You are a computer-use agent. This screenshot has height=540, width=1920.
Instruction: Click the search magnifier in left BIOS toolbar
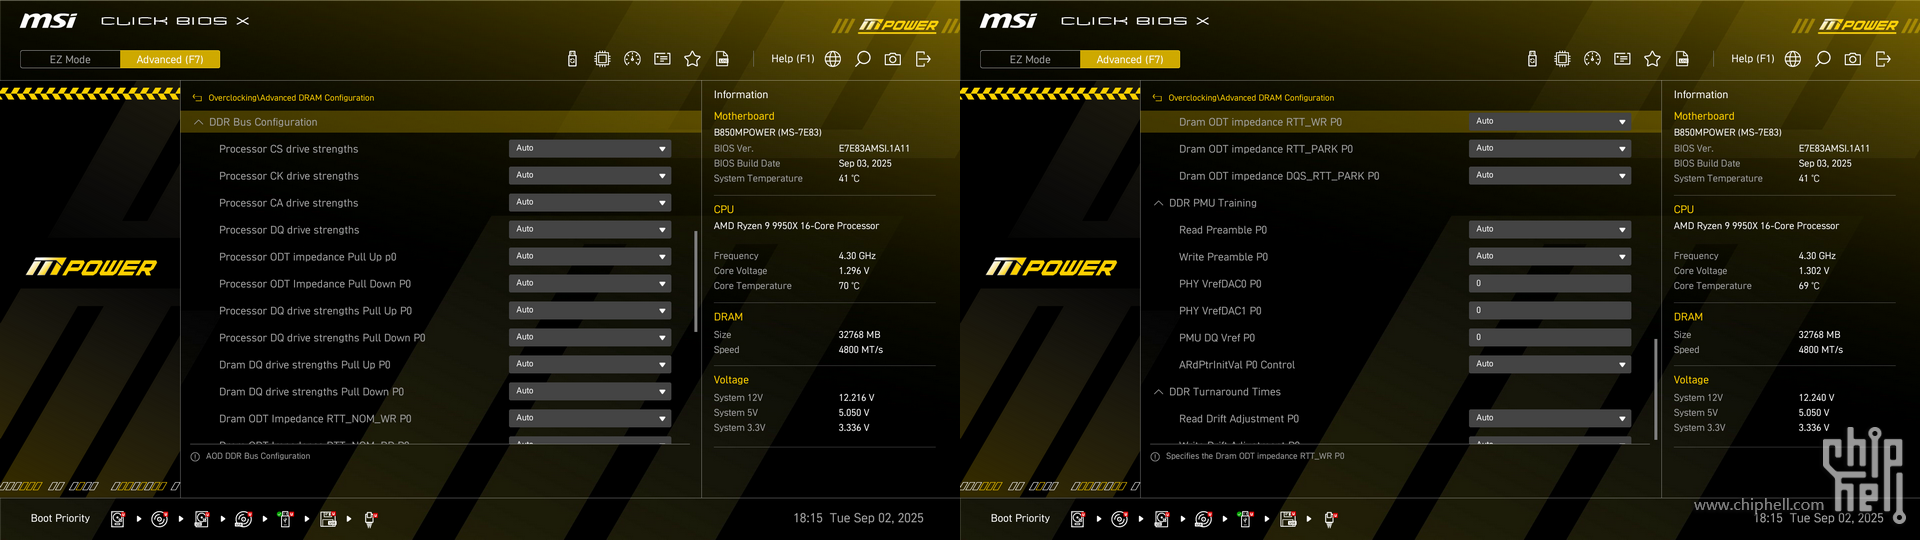pyautogui.click(x=863, y=59)
